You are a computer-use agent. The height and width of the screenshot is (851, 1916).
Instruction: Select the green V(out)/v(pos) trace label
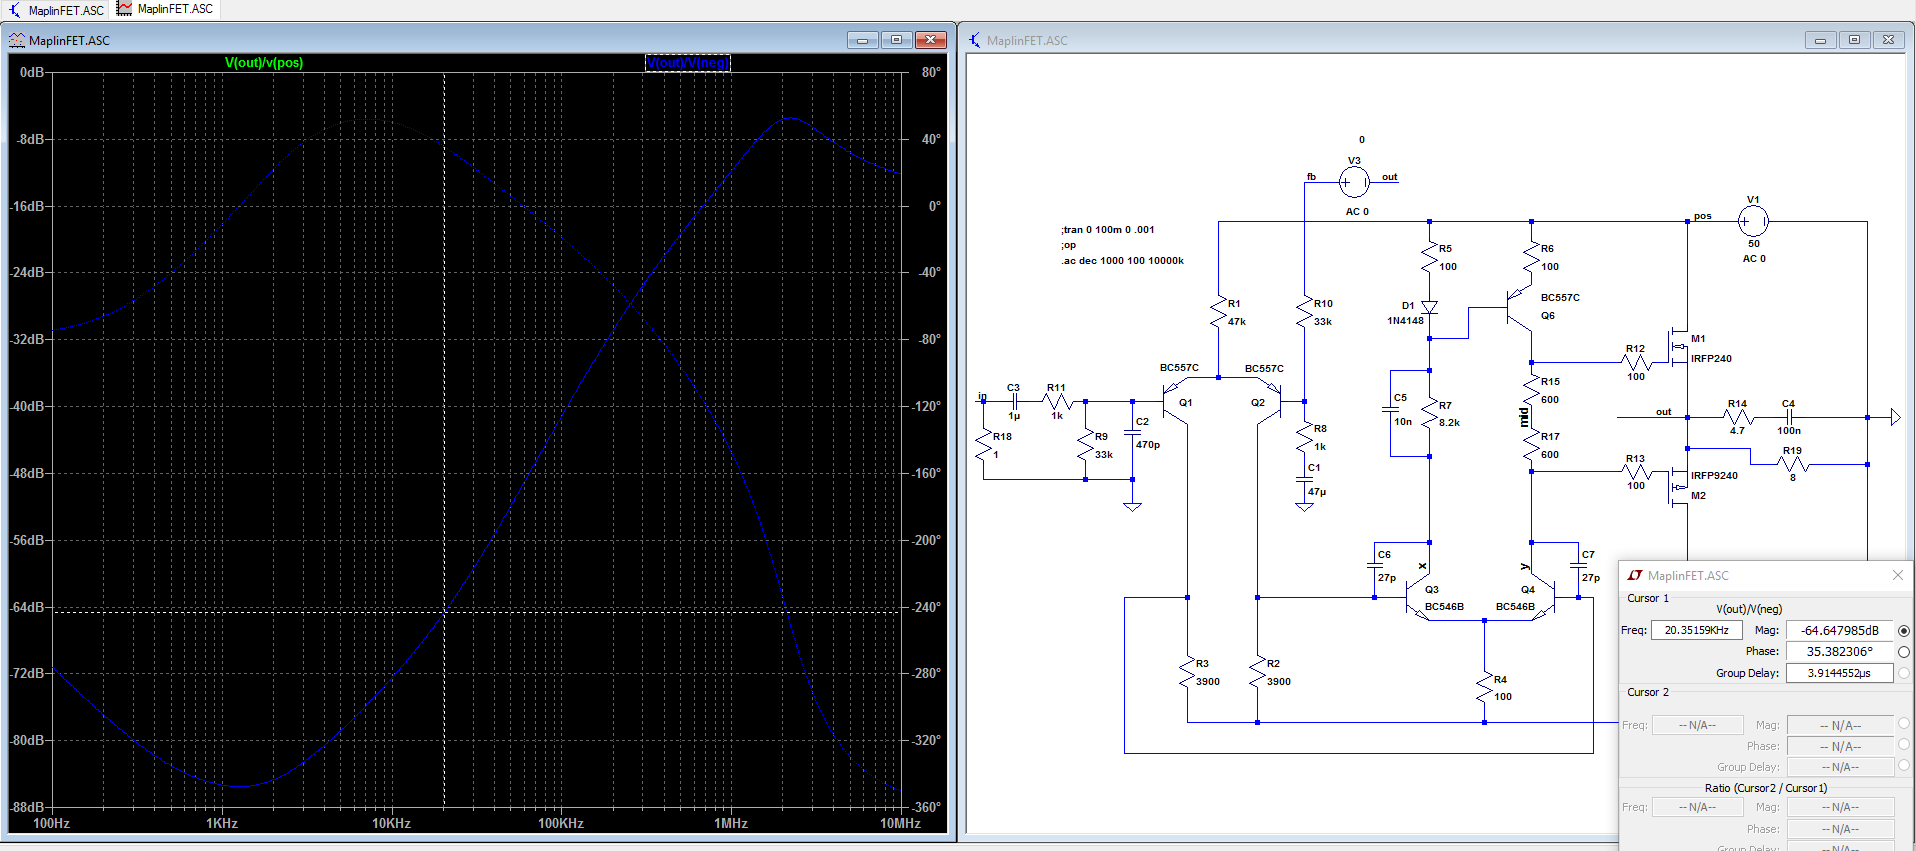[264, 62]
